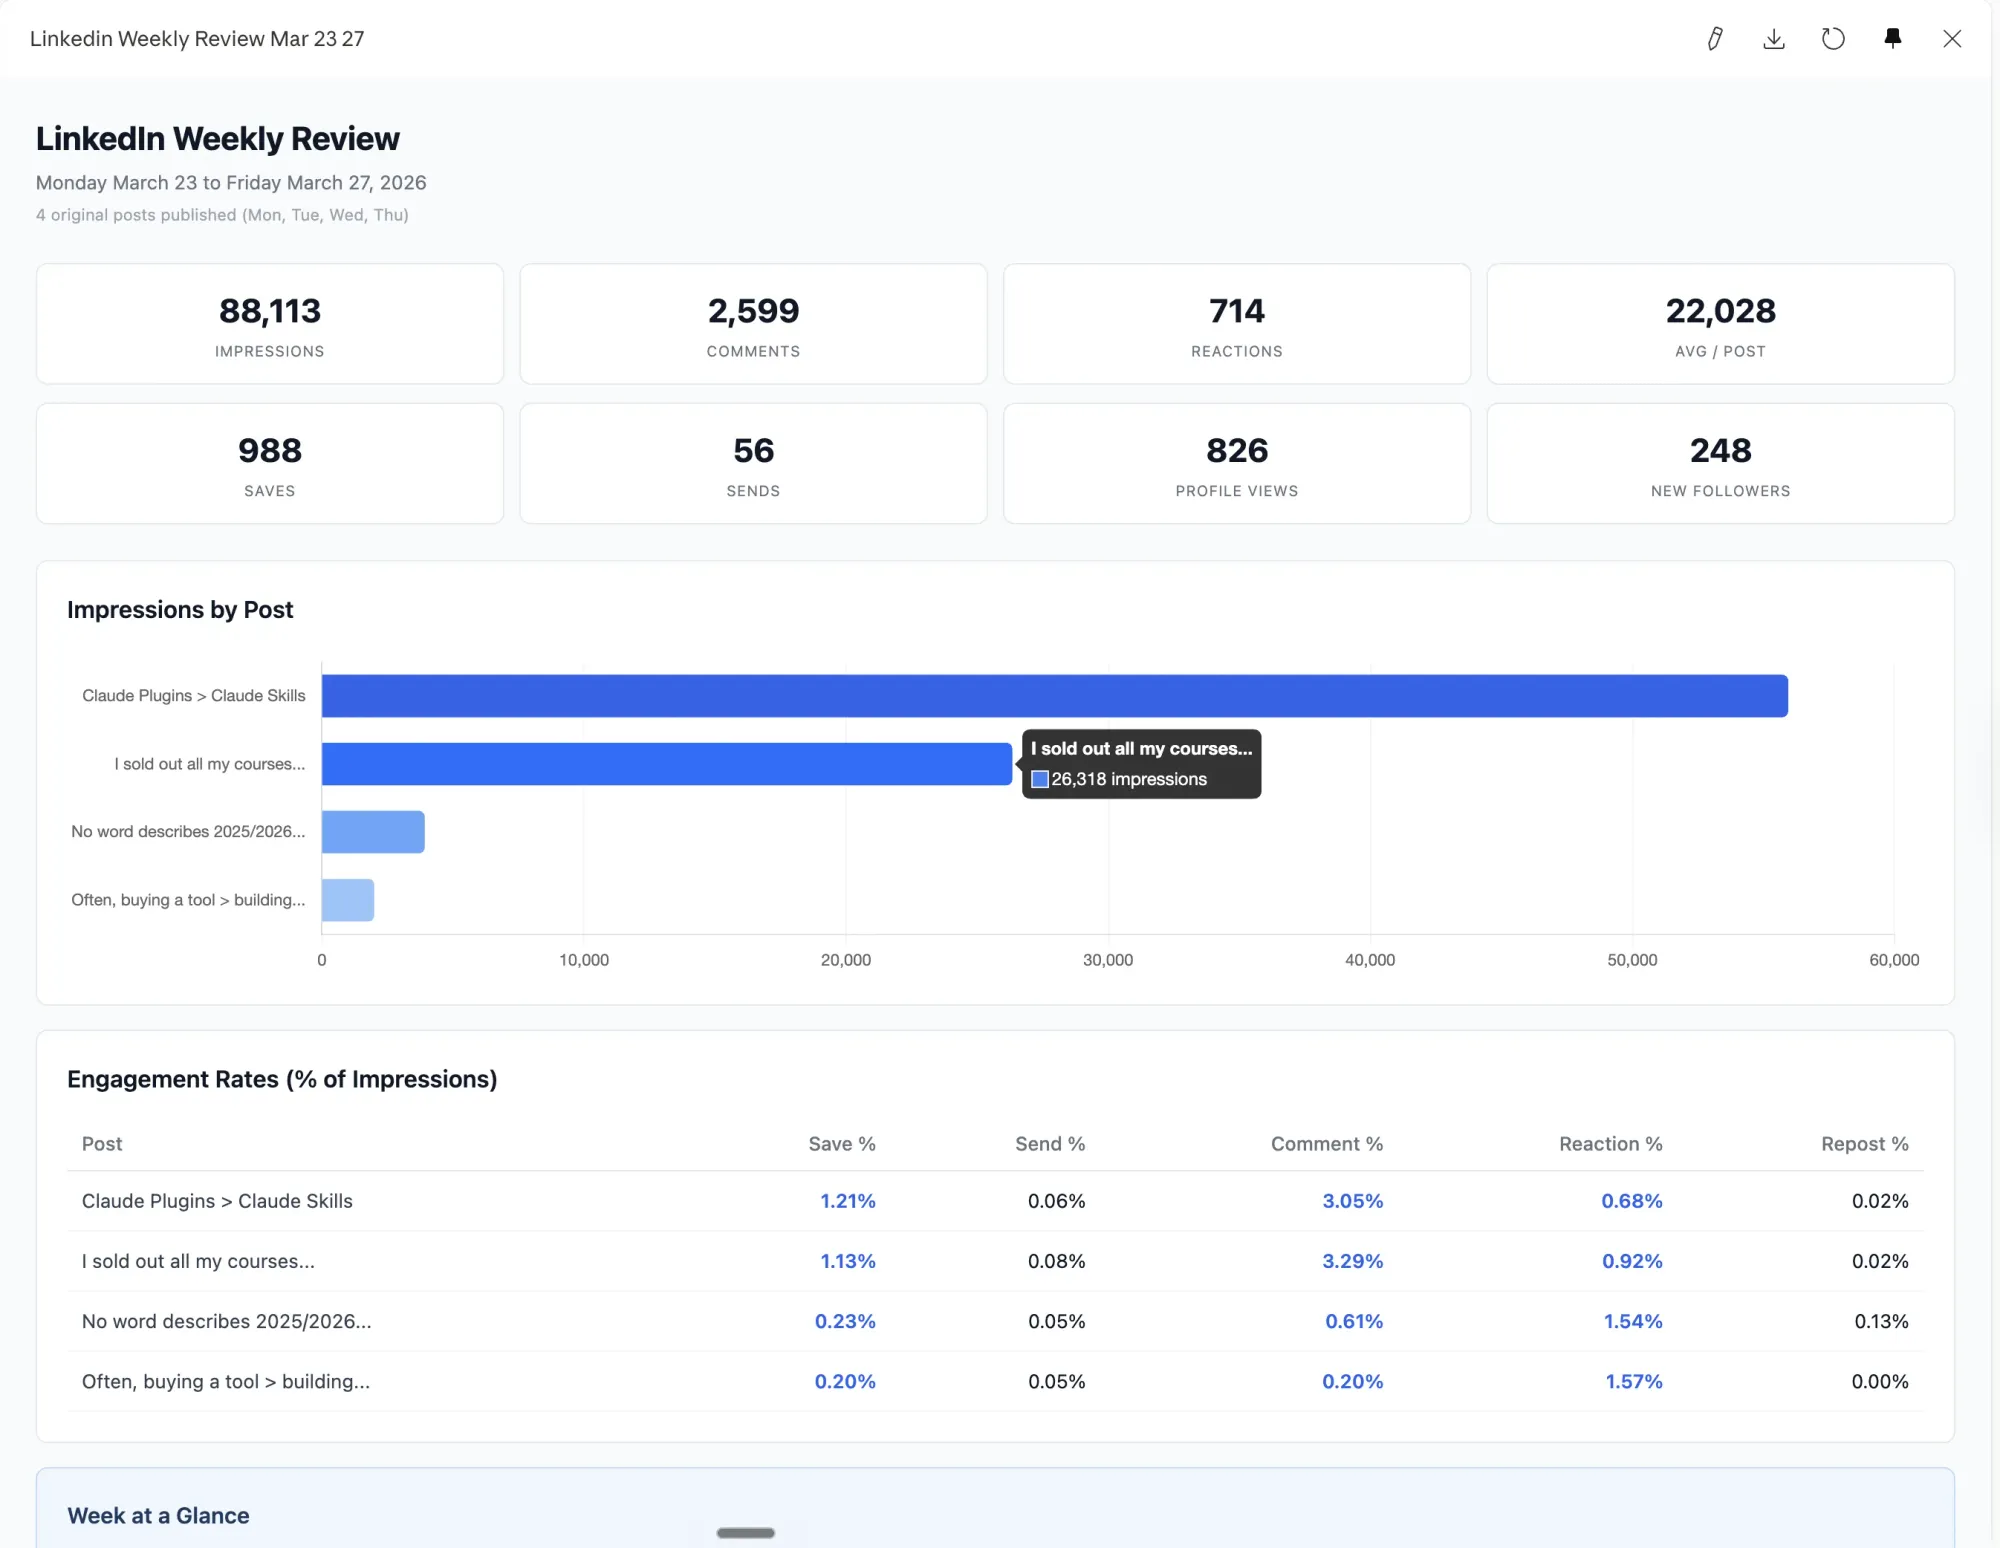Click the blue swatch in the chart tooltip
The width and height of the screenshot is (2000, 1548).
[x=1040, y=779]
